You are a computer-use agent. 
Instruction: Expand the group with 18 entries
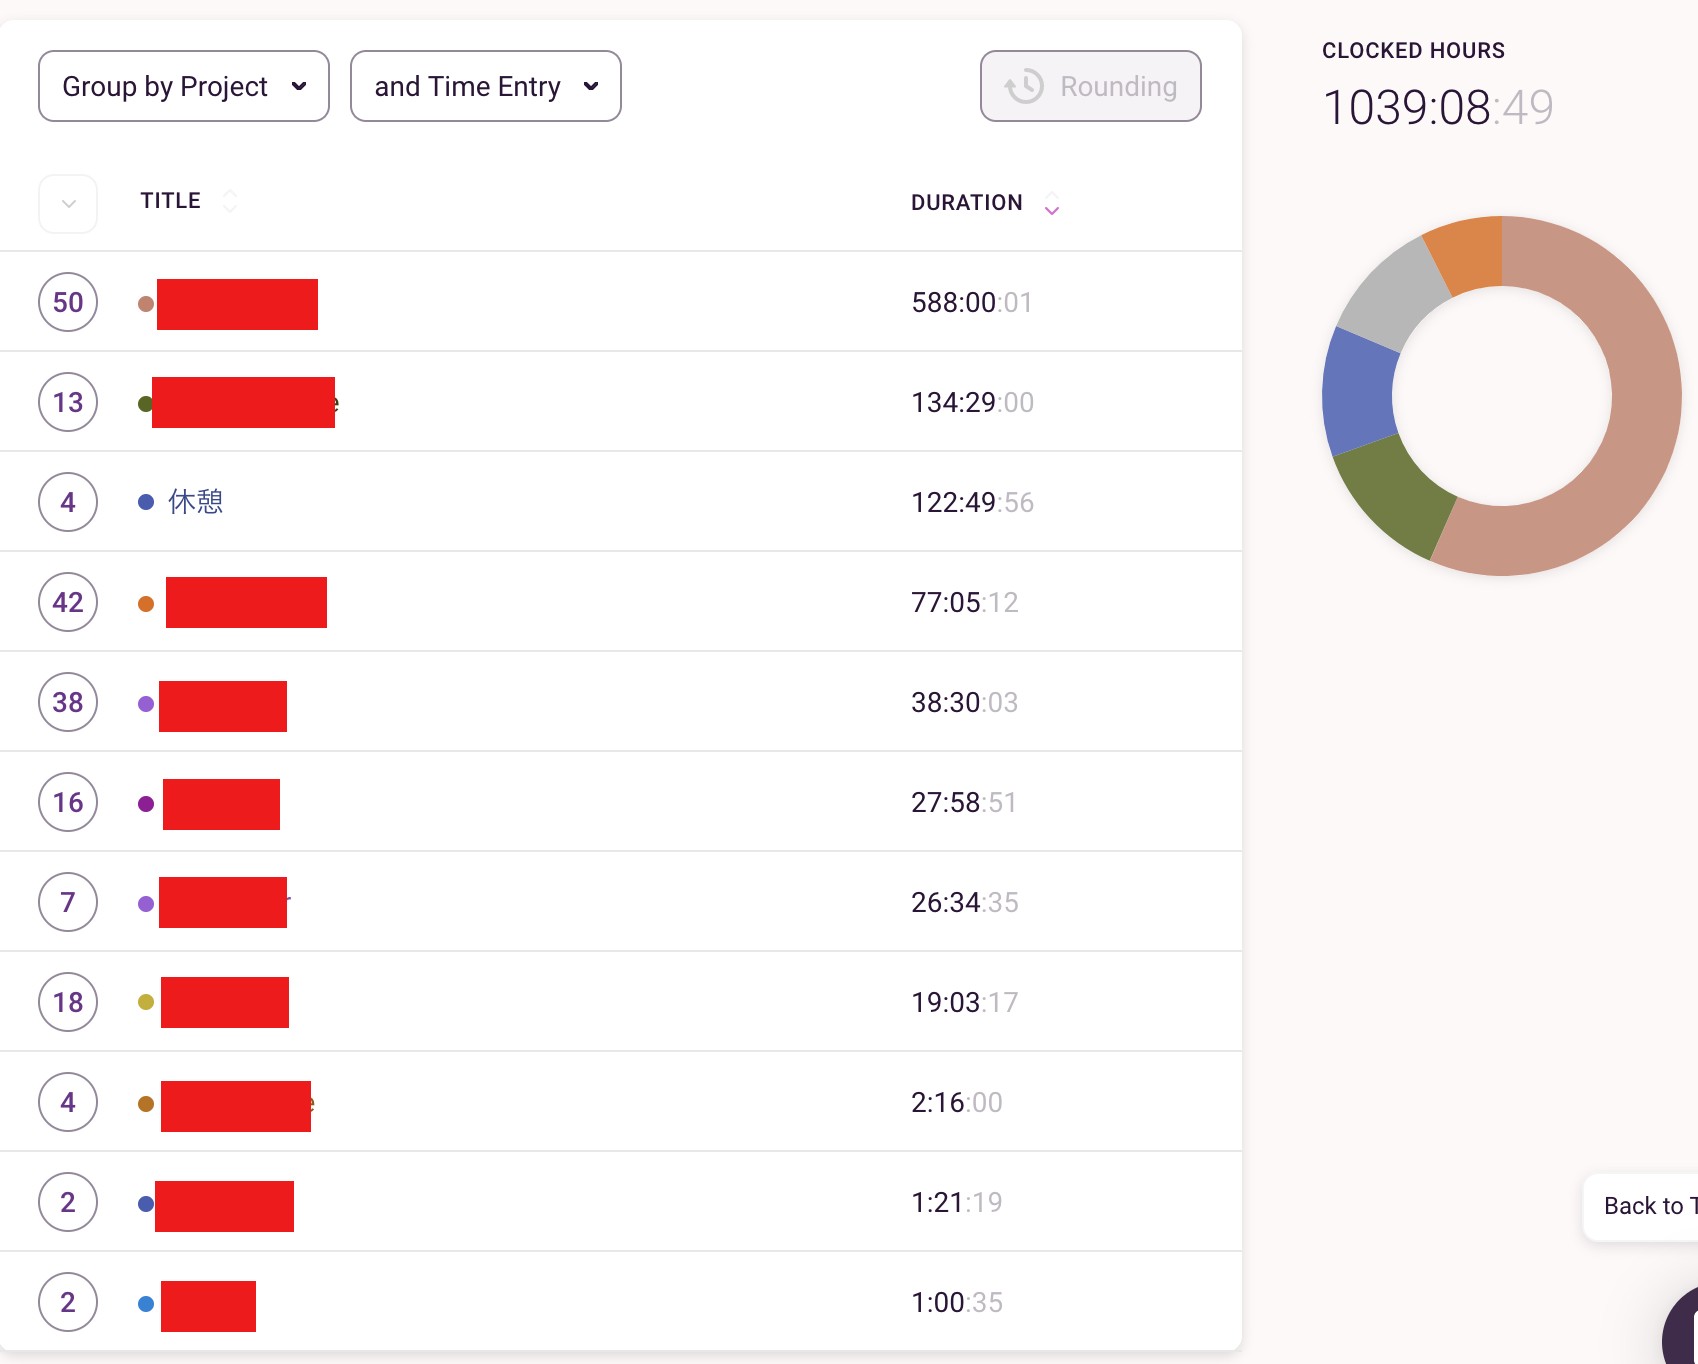pyautogui.click(x=68, y=1002)
